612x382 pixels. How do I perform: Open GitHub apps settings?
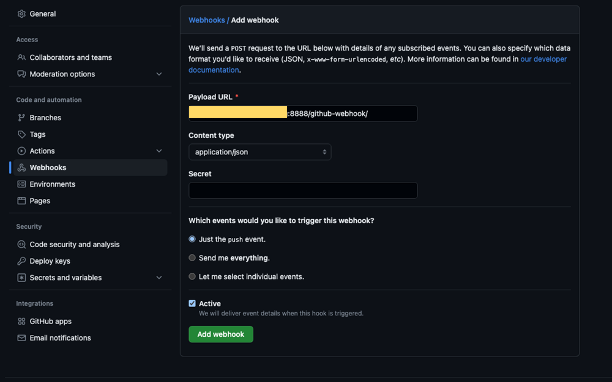tap(50, 322)
